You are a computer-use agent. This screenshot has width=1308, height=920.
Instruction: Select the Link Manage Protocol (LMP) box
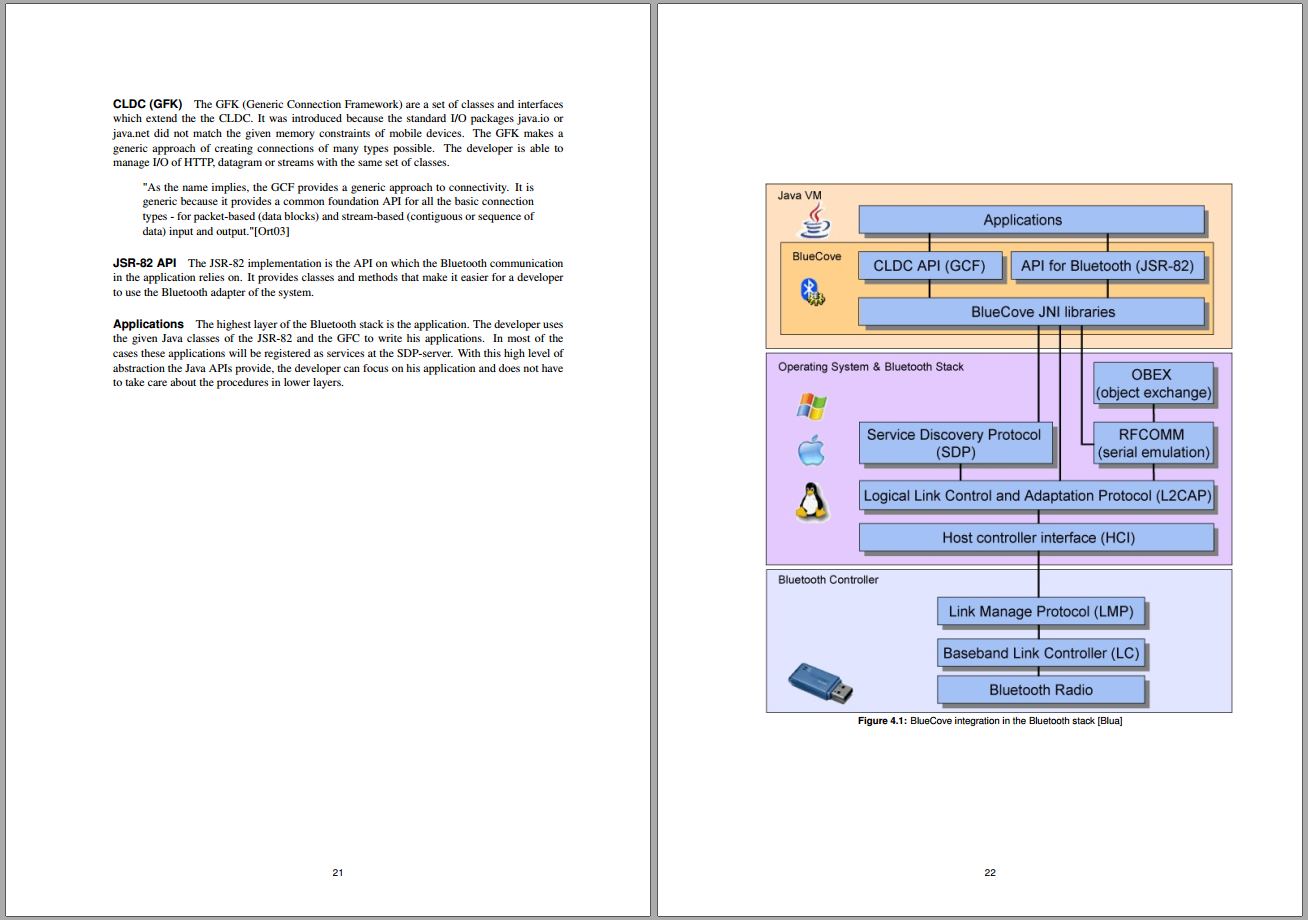1040,611
